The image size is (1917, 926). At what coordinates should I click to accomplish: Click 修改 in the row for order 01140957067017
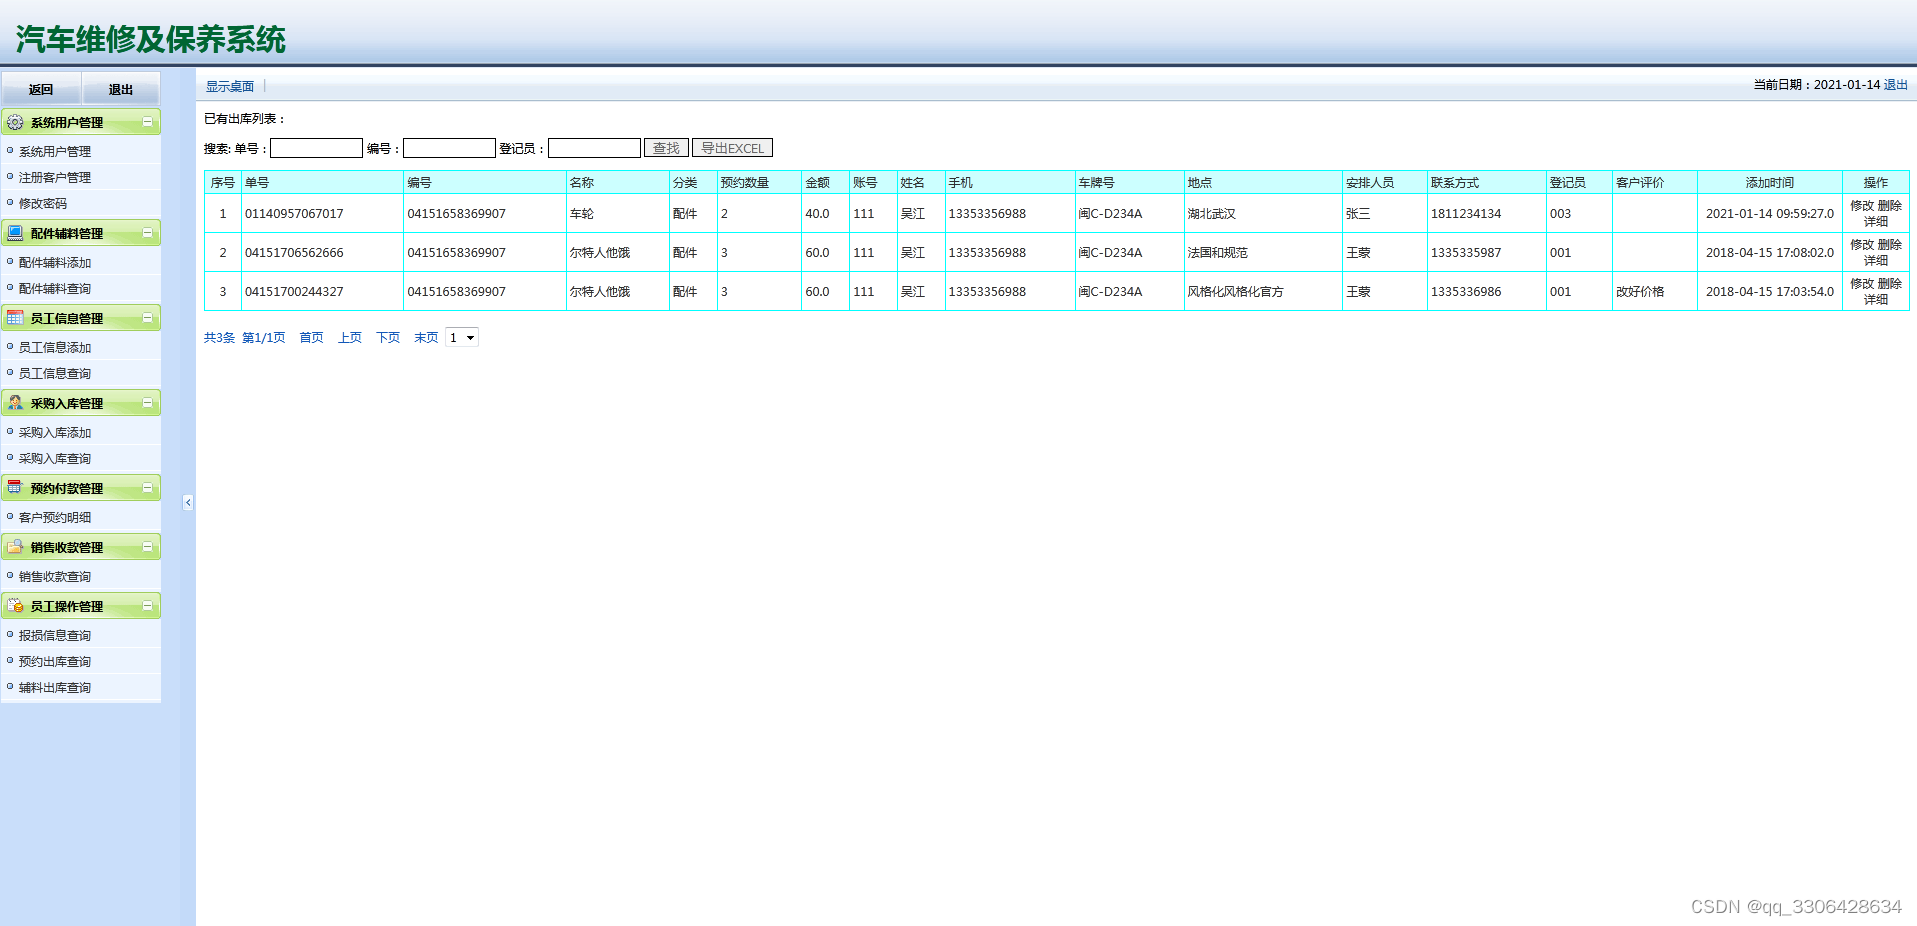[1862, 206]
